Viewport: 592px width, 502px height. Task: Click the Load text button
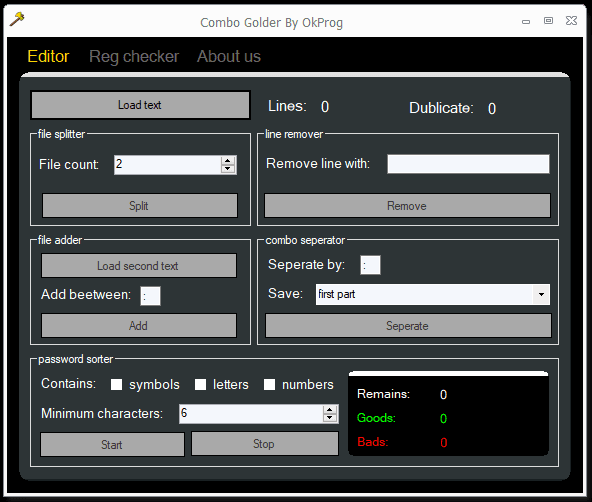click(140, 105)
